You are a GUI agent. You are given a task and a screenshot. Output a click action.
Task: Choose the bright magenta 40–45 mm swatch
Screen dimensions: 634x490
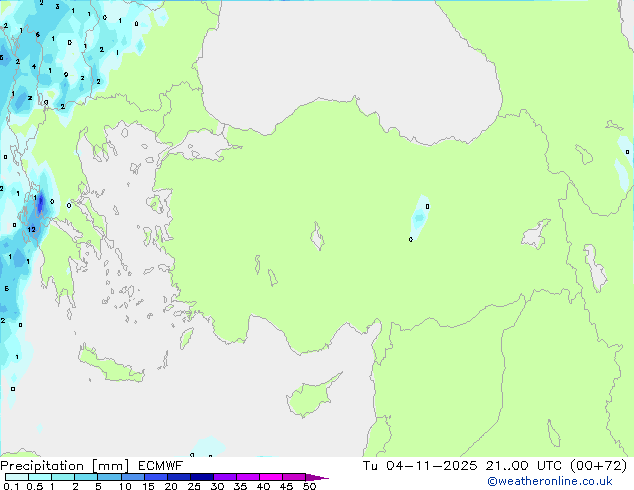(271, 477)
